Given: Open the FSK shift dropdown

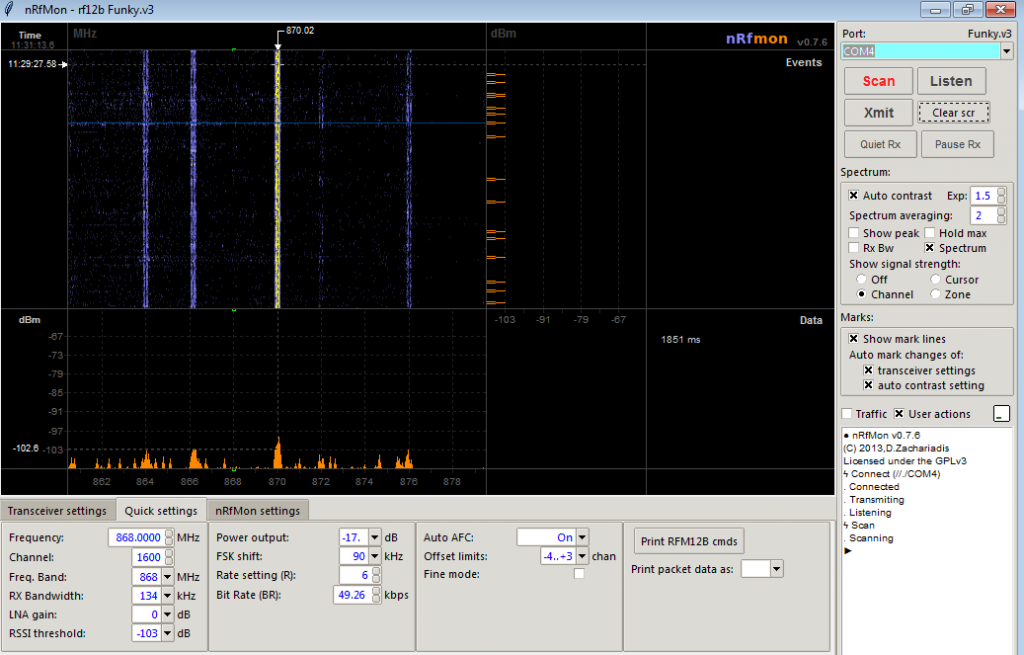Looking at the screenshot, I should point(375,556).
